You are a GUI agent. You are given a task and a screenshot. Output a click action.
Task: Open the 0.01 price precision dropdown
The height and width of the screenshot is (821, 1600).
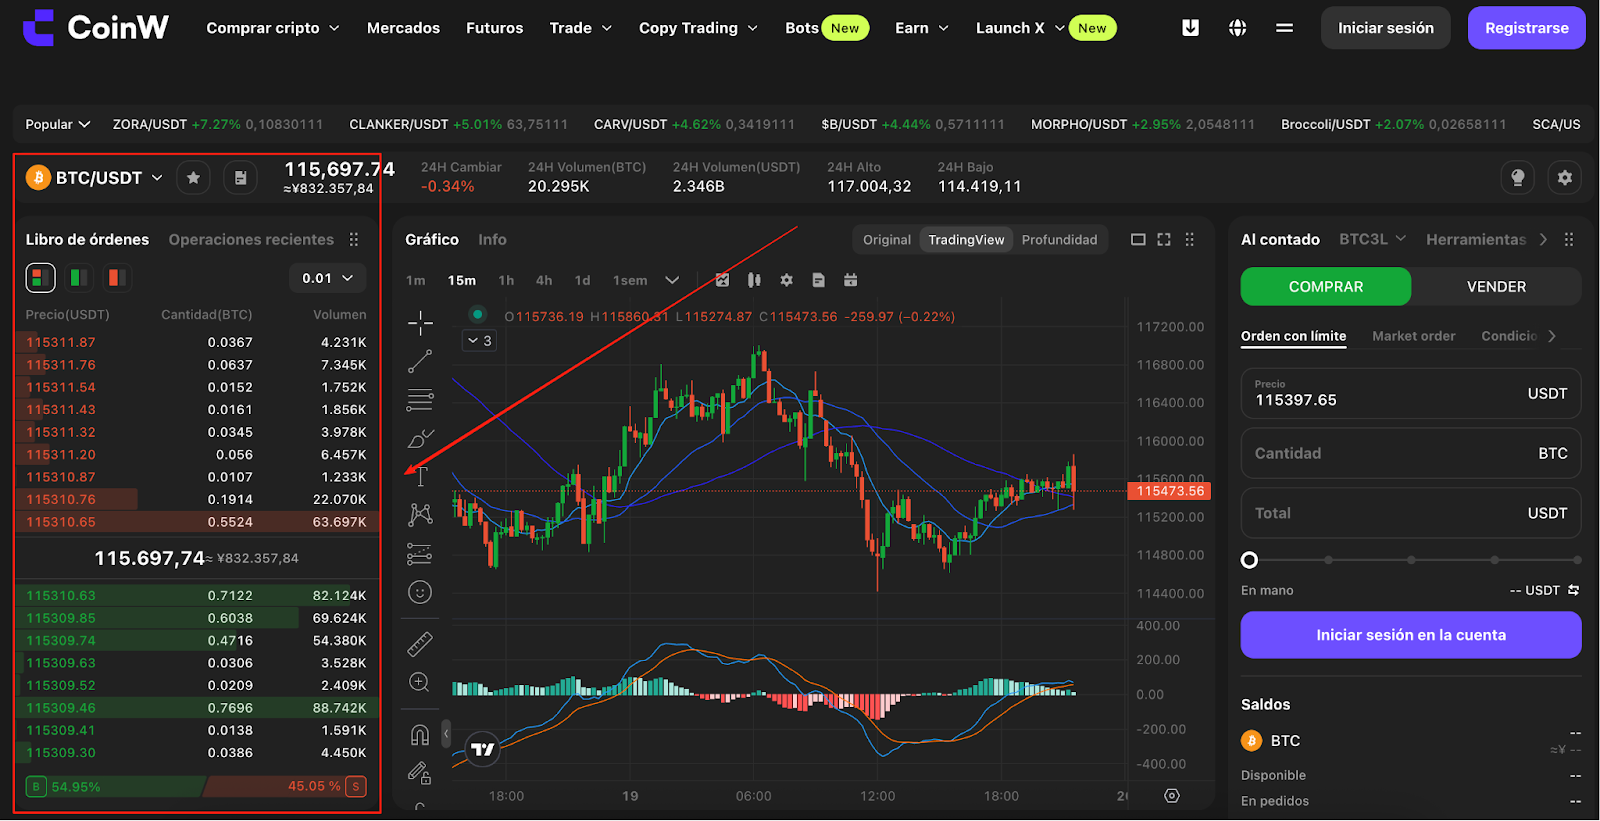(328, 278)
